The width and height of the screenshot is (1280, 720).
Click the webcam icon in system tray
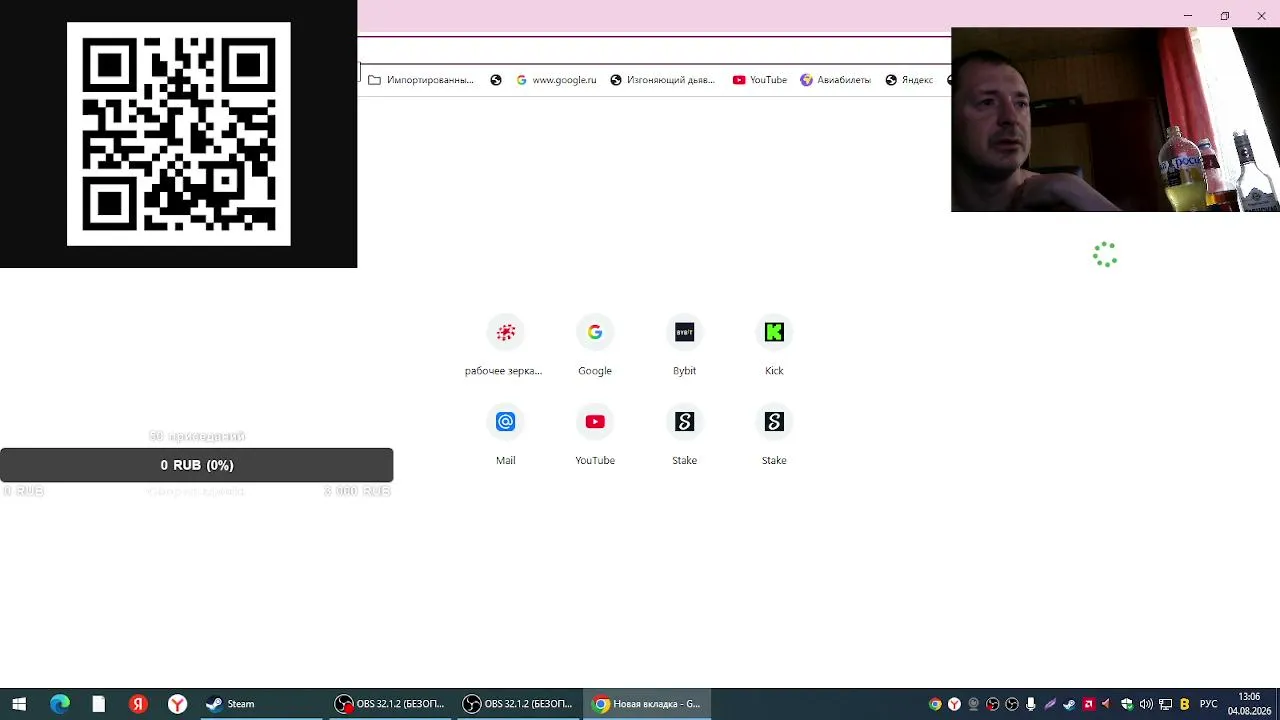coord(973,704)
